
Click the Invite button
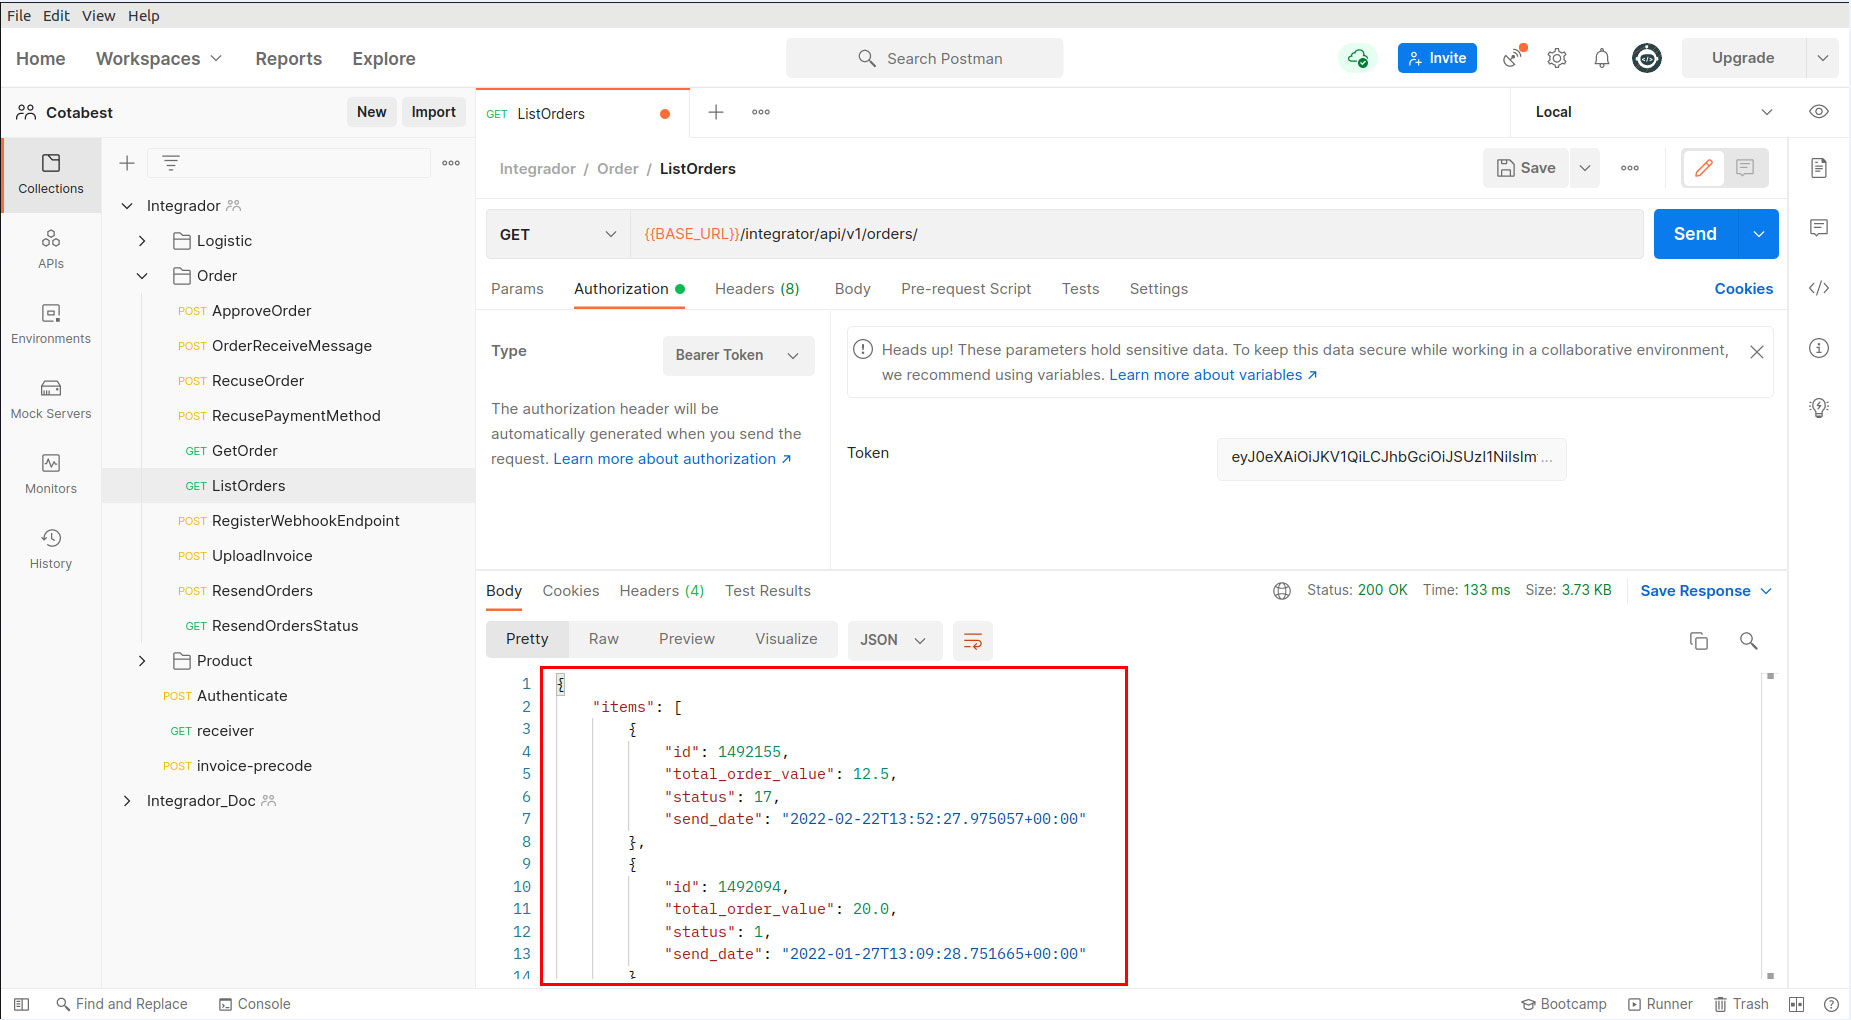(x=1437, y=58)
